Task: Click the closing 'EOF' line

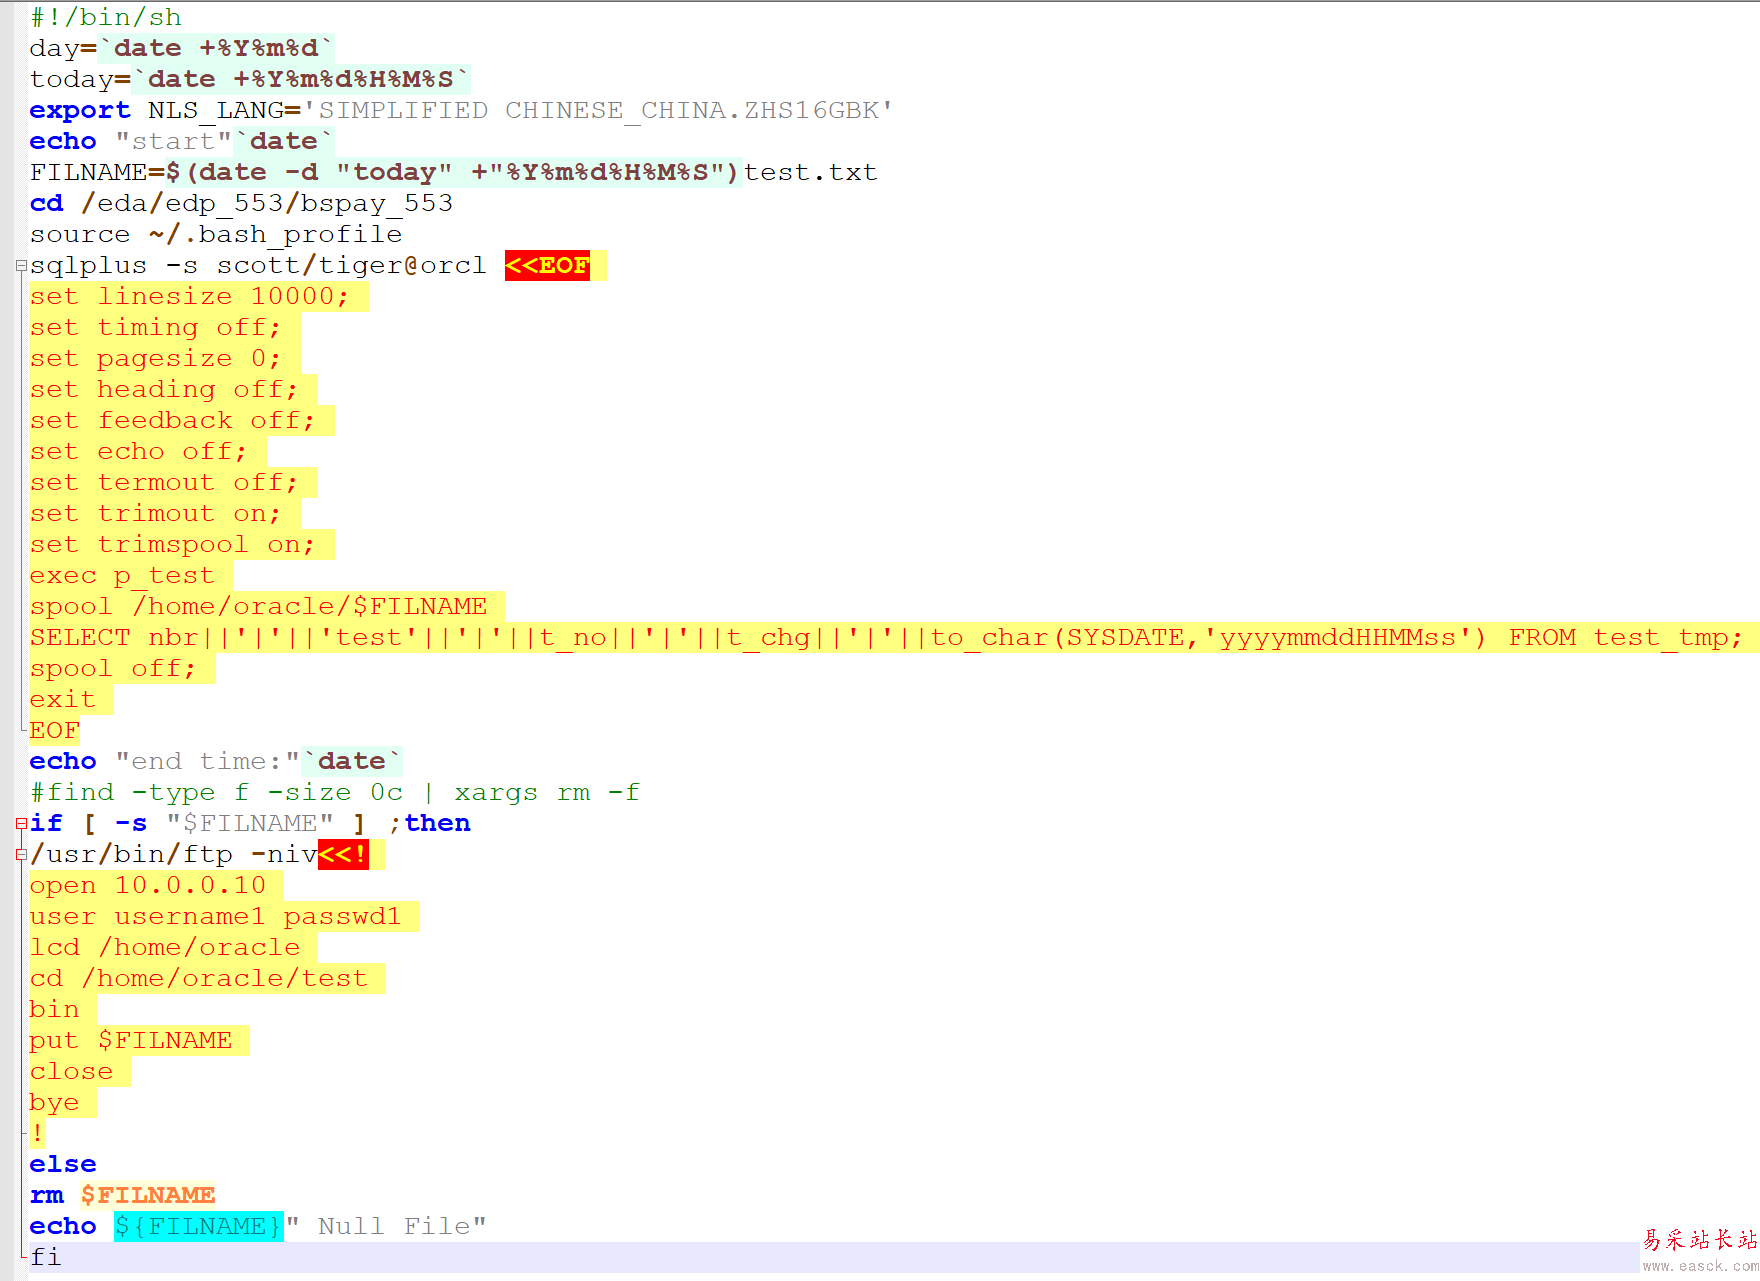Action: click(54, 730)
